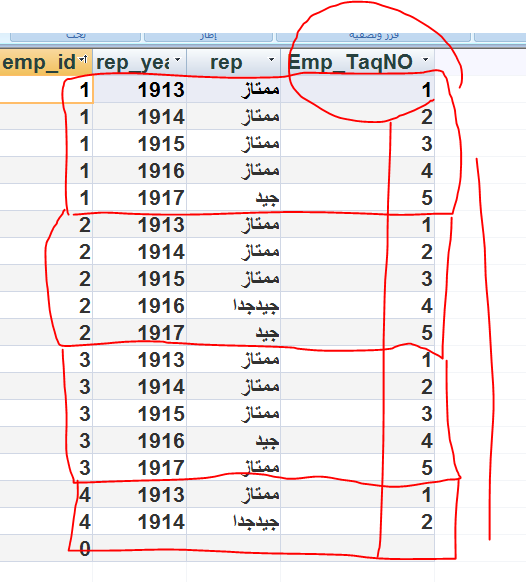This screenshot has width=526, height=582.
Task: Click year 1913 cell for emp_id 3
Action: 140,360
